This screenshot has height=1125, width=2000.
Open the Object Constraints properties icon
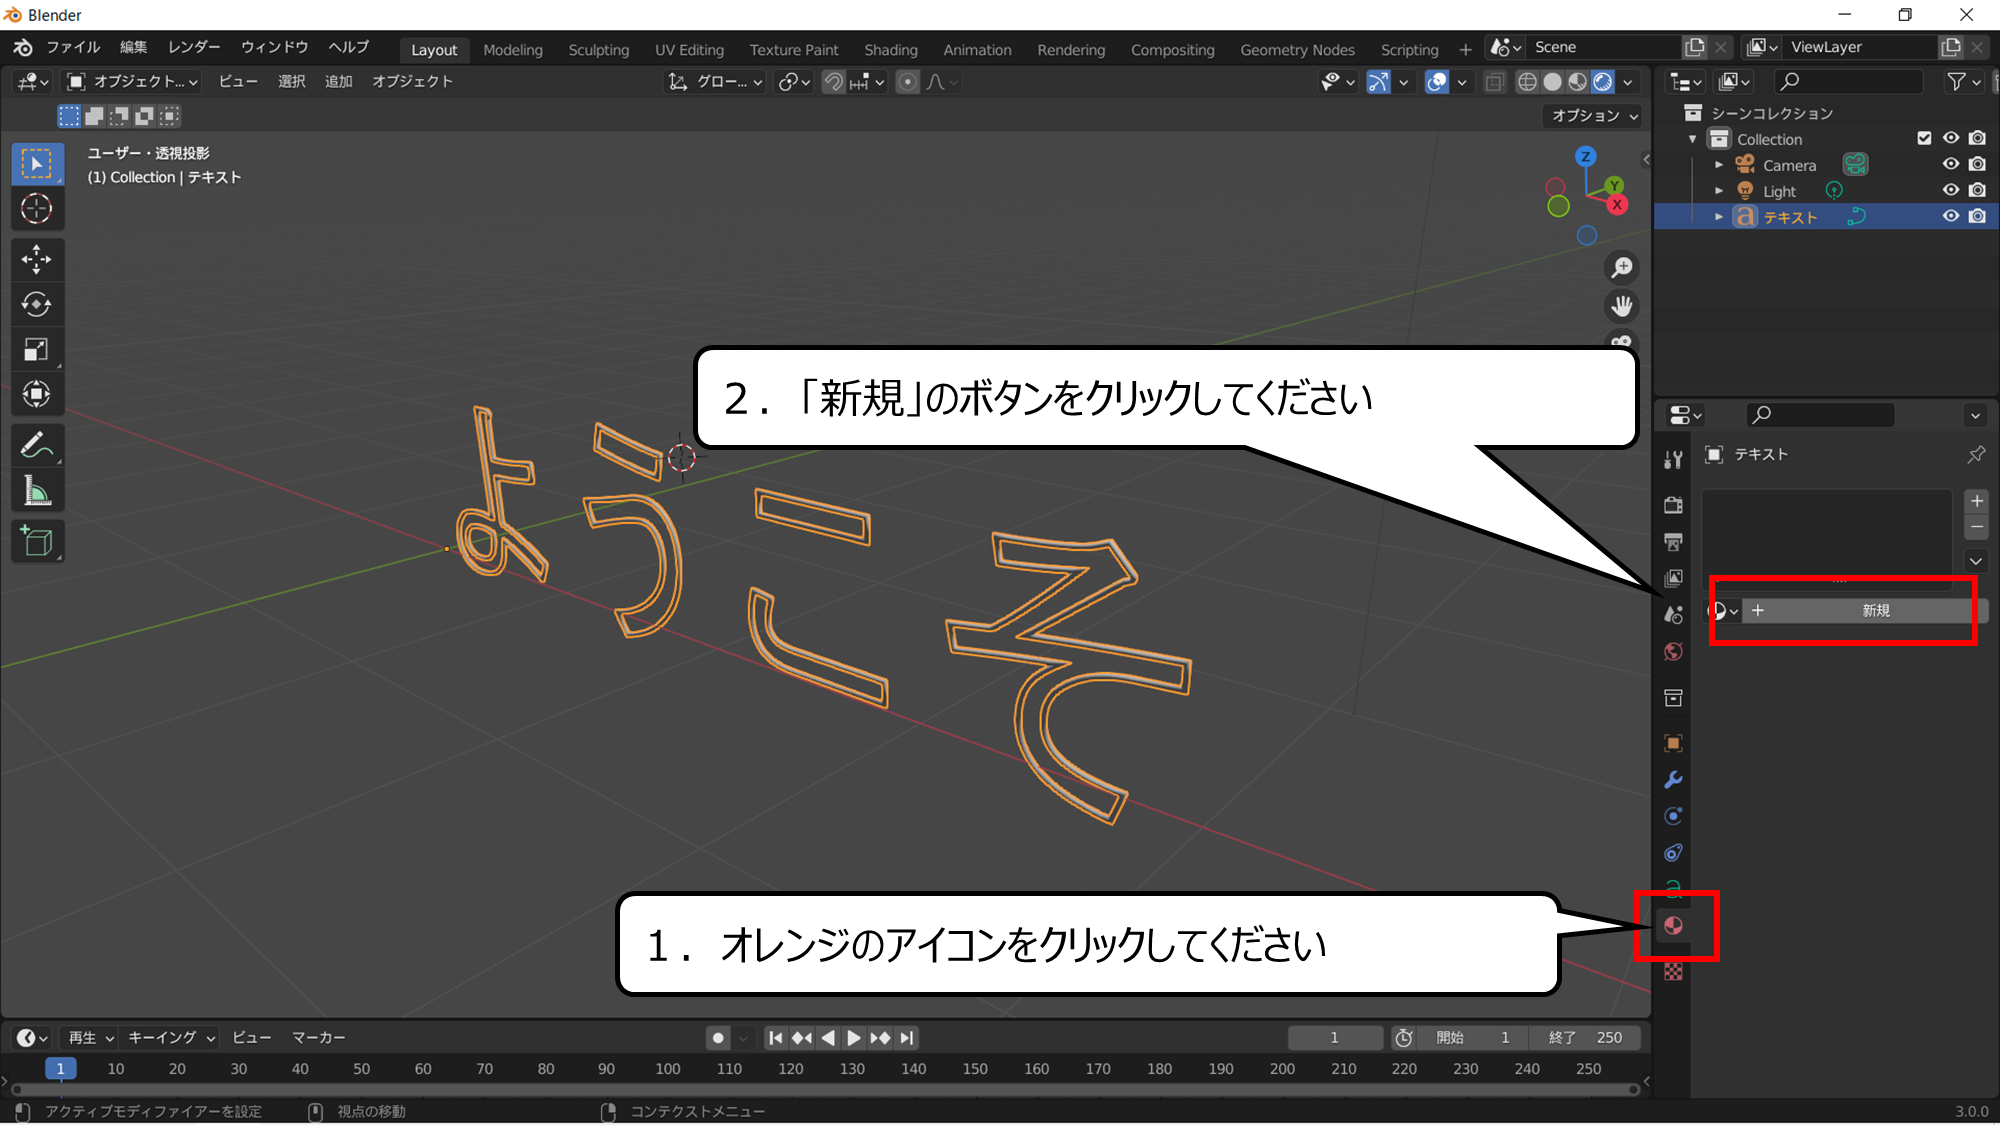pos(1673,853)
